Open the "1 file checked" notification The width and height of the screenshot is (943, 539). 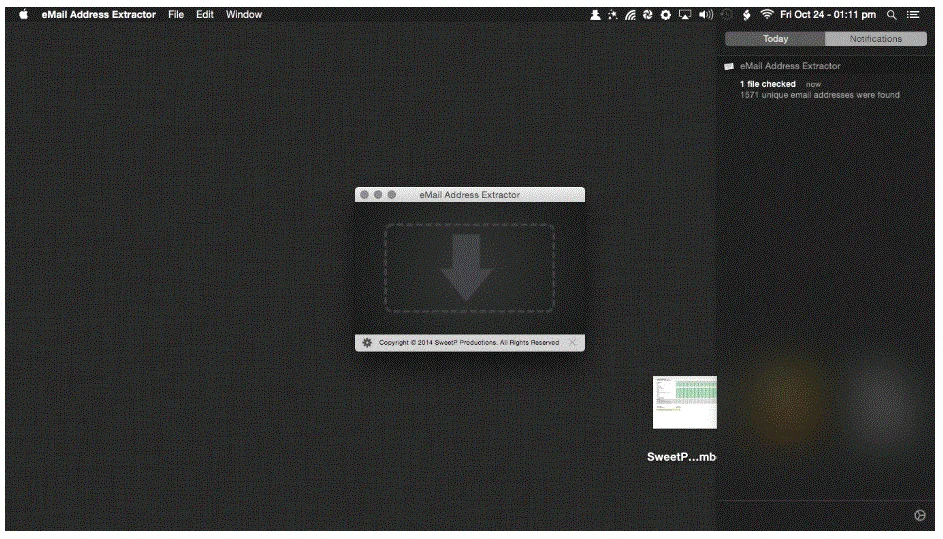click(820, 89)
